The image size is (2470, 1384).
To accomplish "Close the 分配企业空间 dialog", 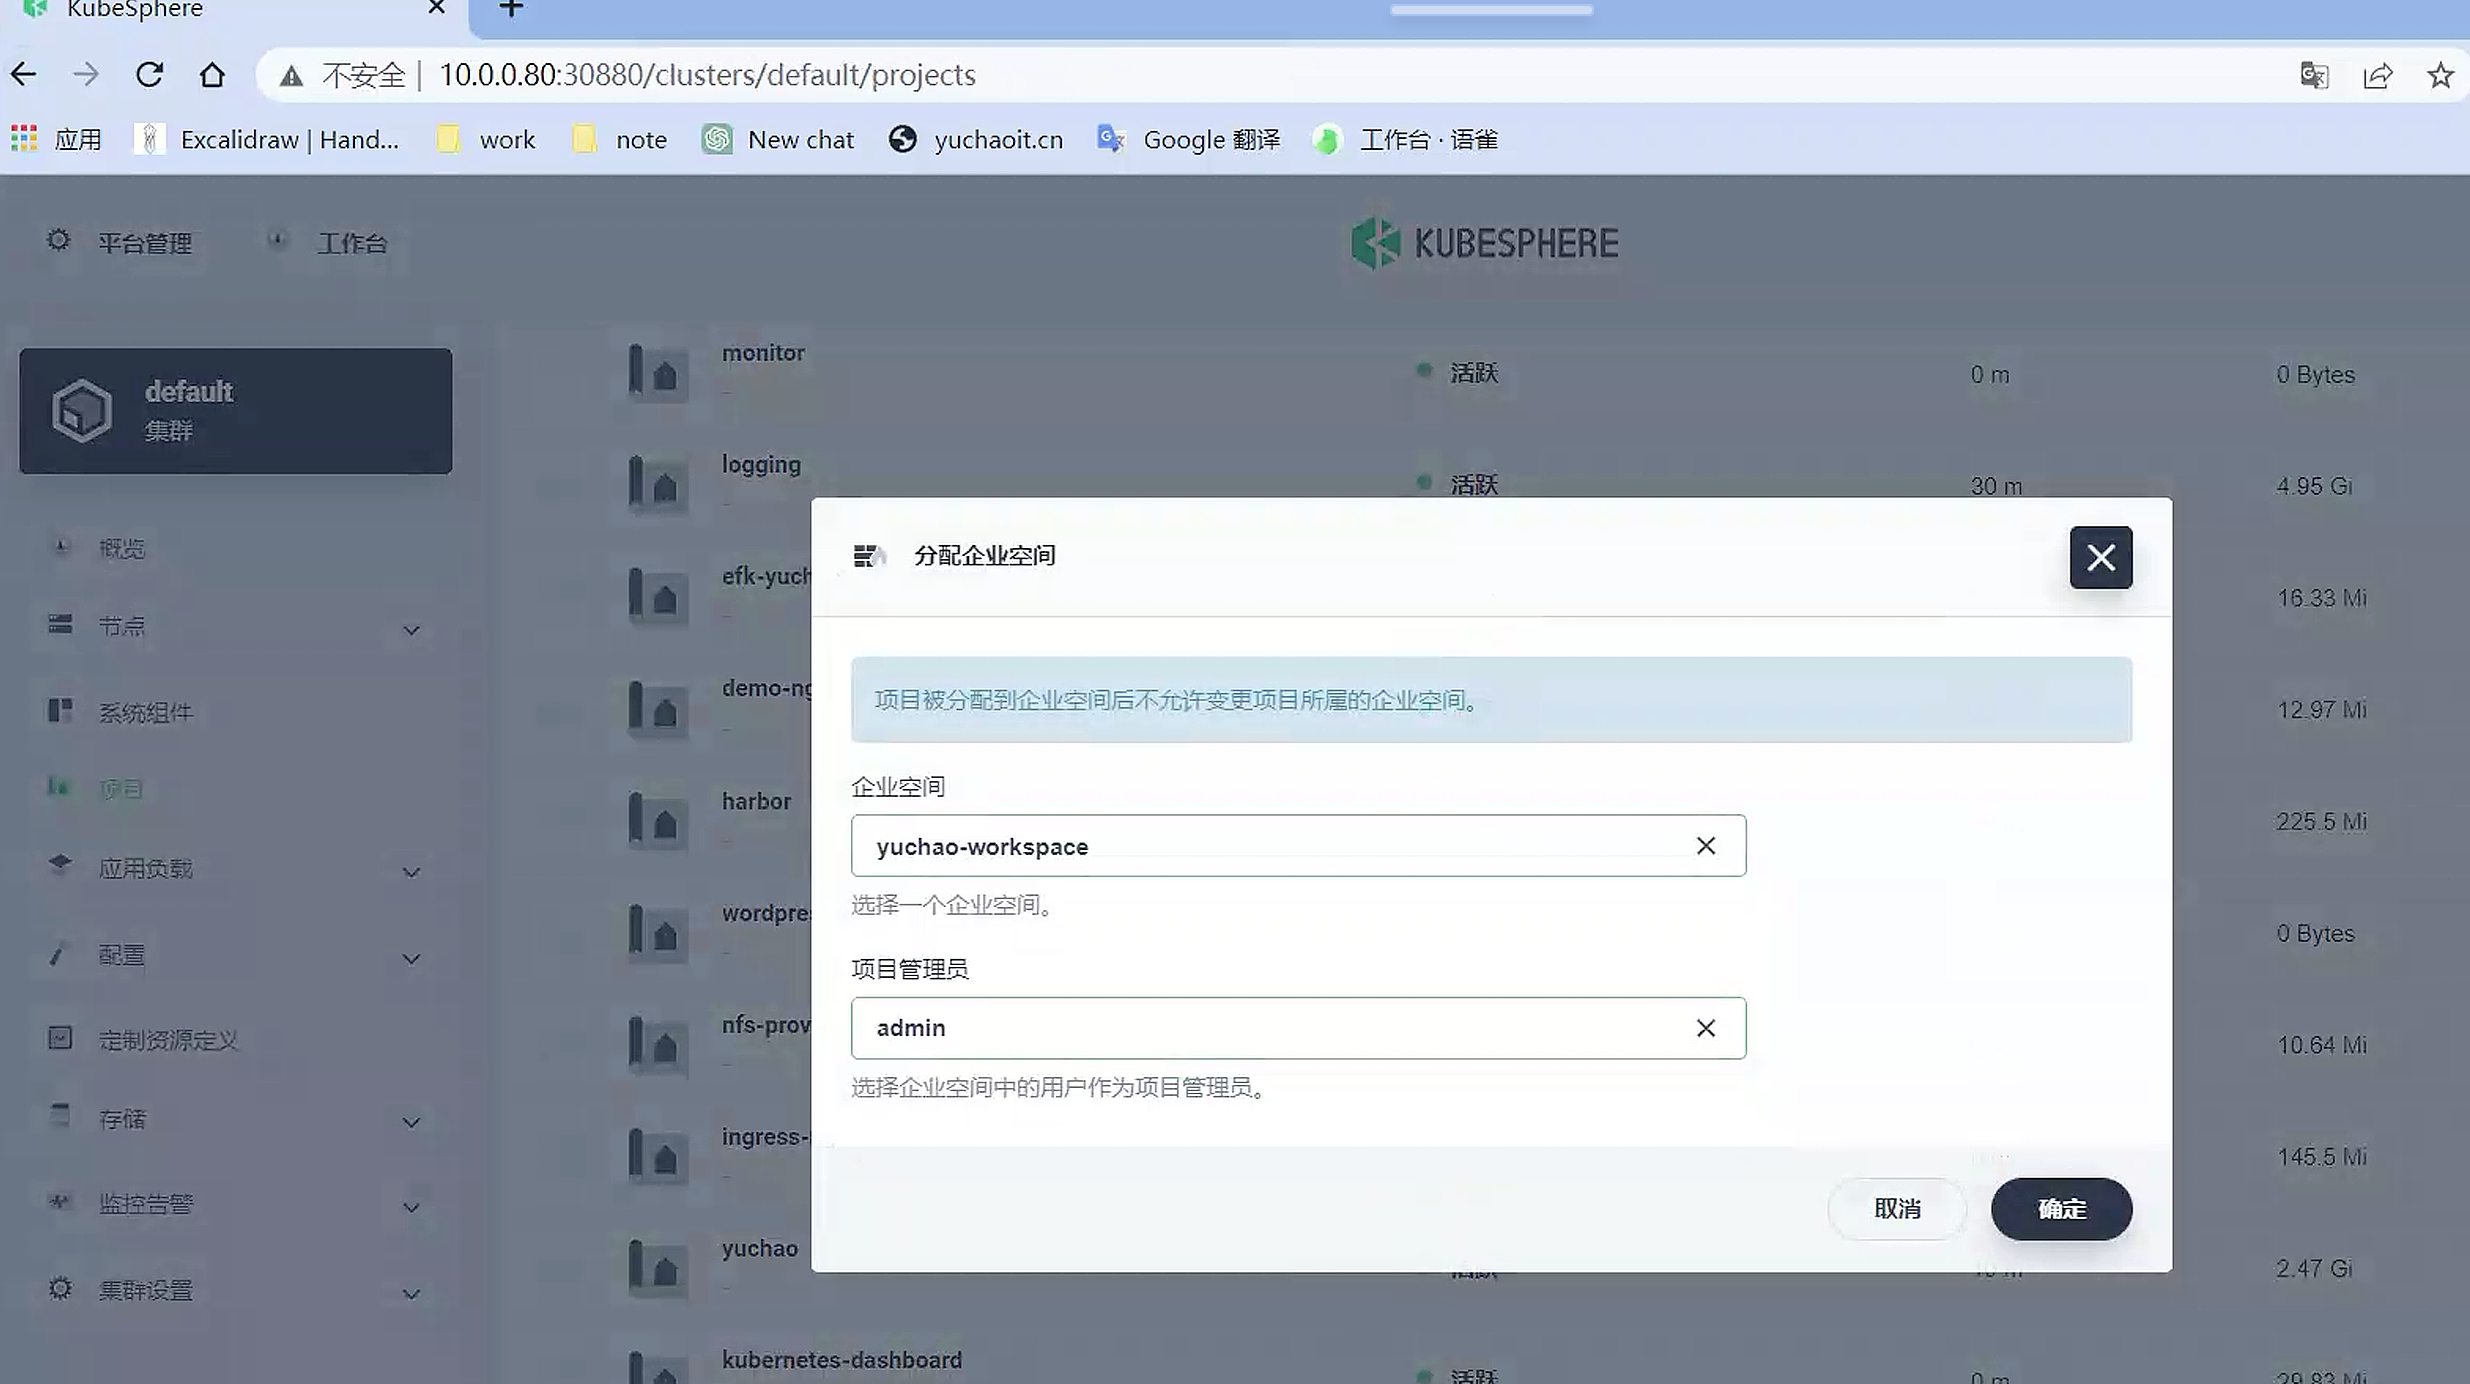I will [2100, 557].
